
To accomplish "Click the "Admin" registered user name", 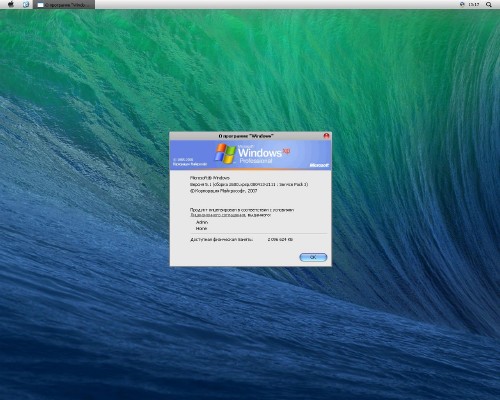I will [202, 222].
